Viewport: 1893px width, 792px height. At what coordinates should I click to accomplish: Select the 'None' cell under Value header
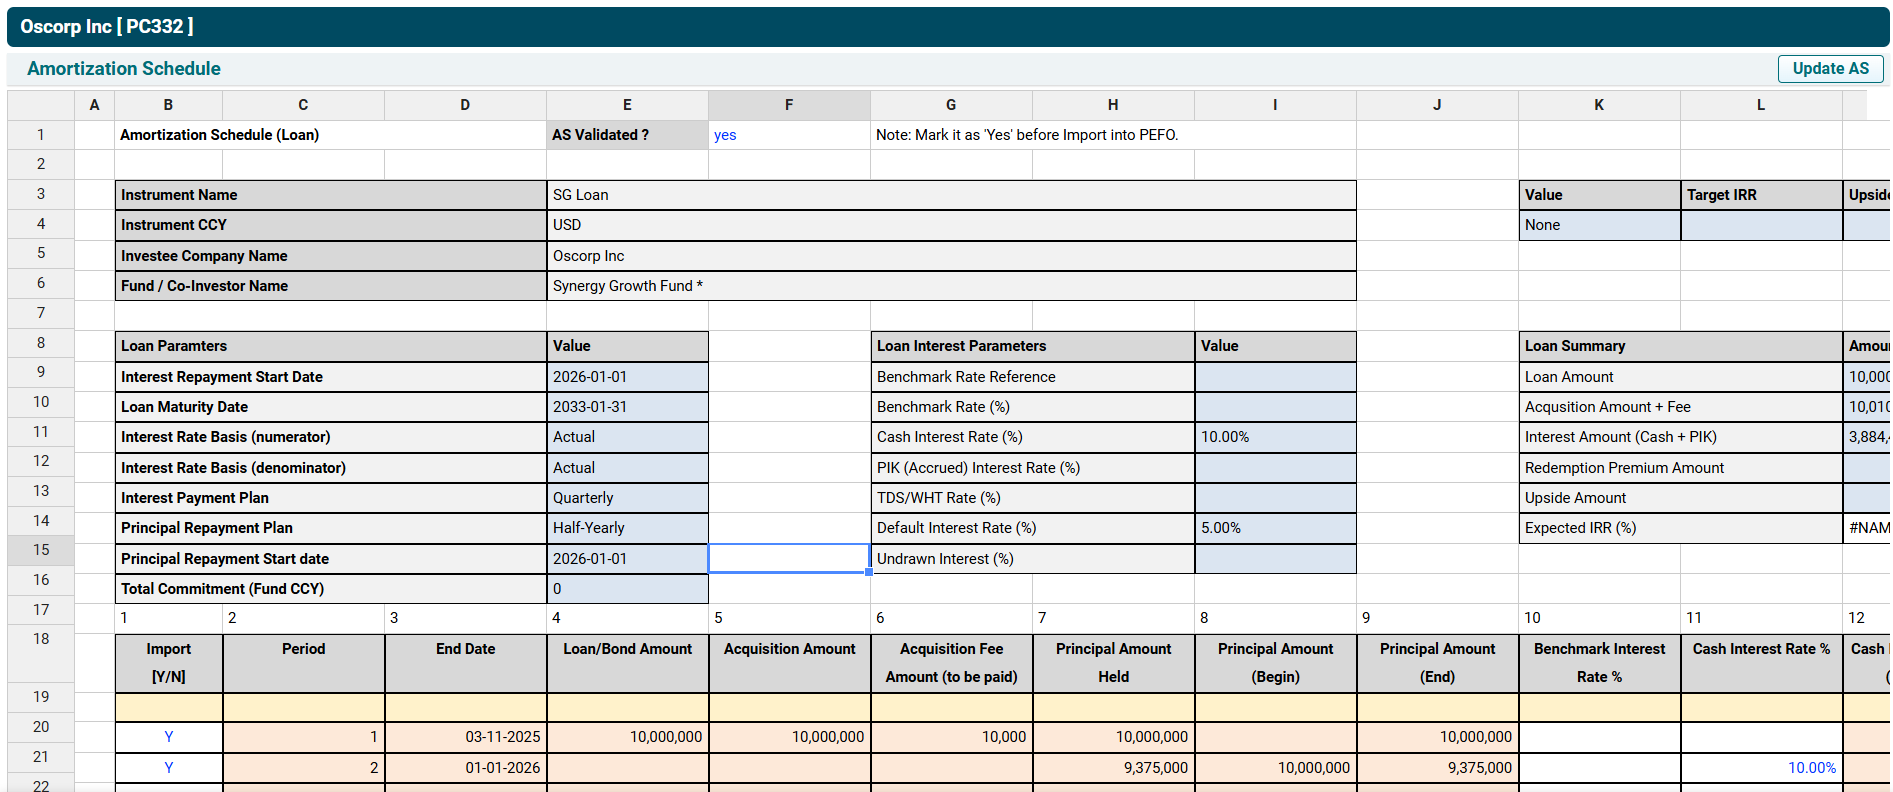(x=1598, y=225)
